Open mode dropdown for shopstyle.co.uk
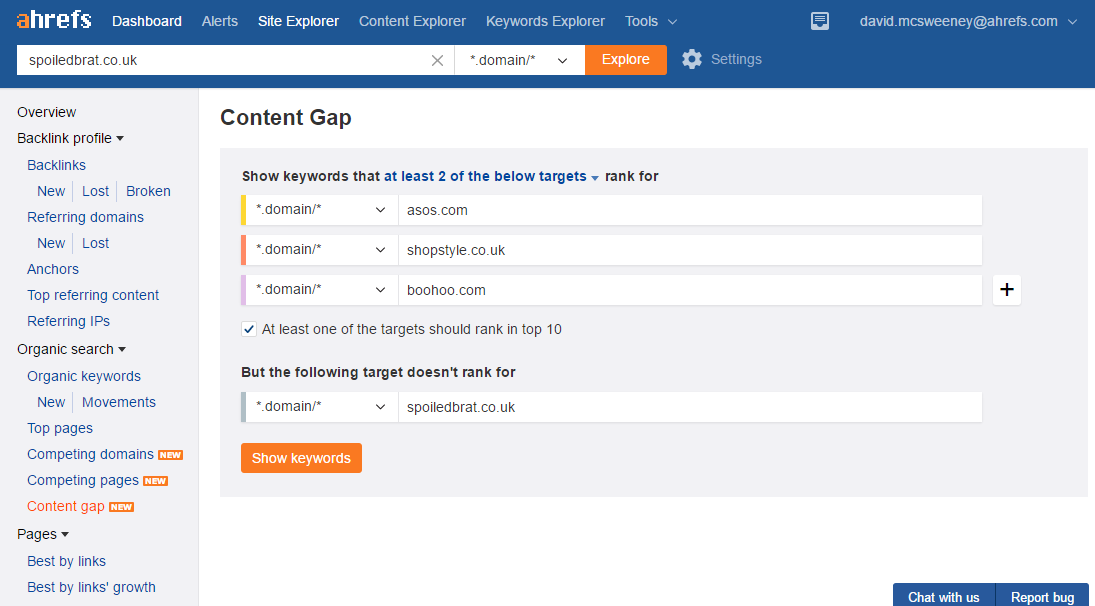This screenshot has width=1095, height=606. point(321,250)
